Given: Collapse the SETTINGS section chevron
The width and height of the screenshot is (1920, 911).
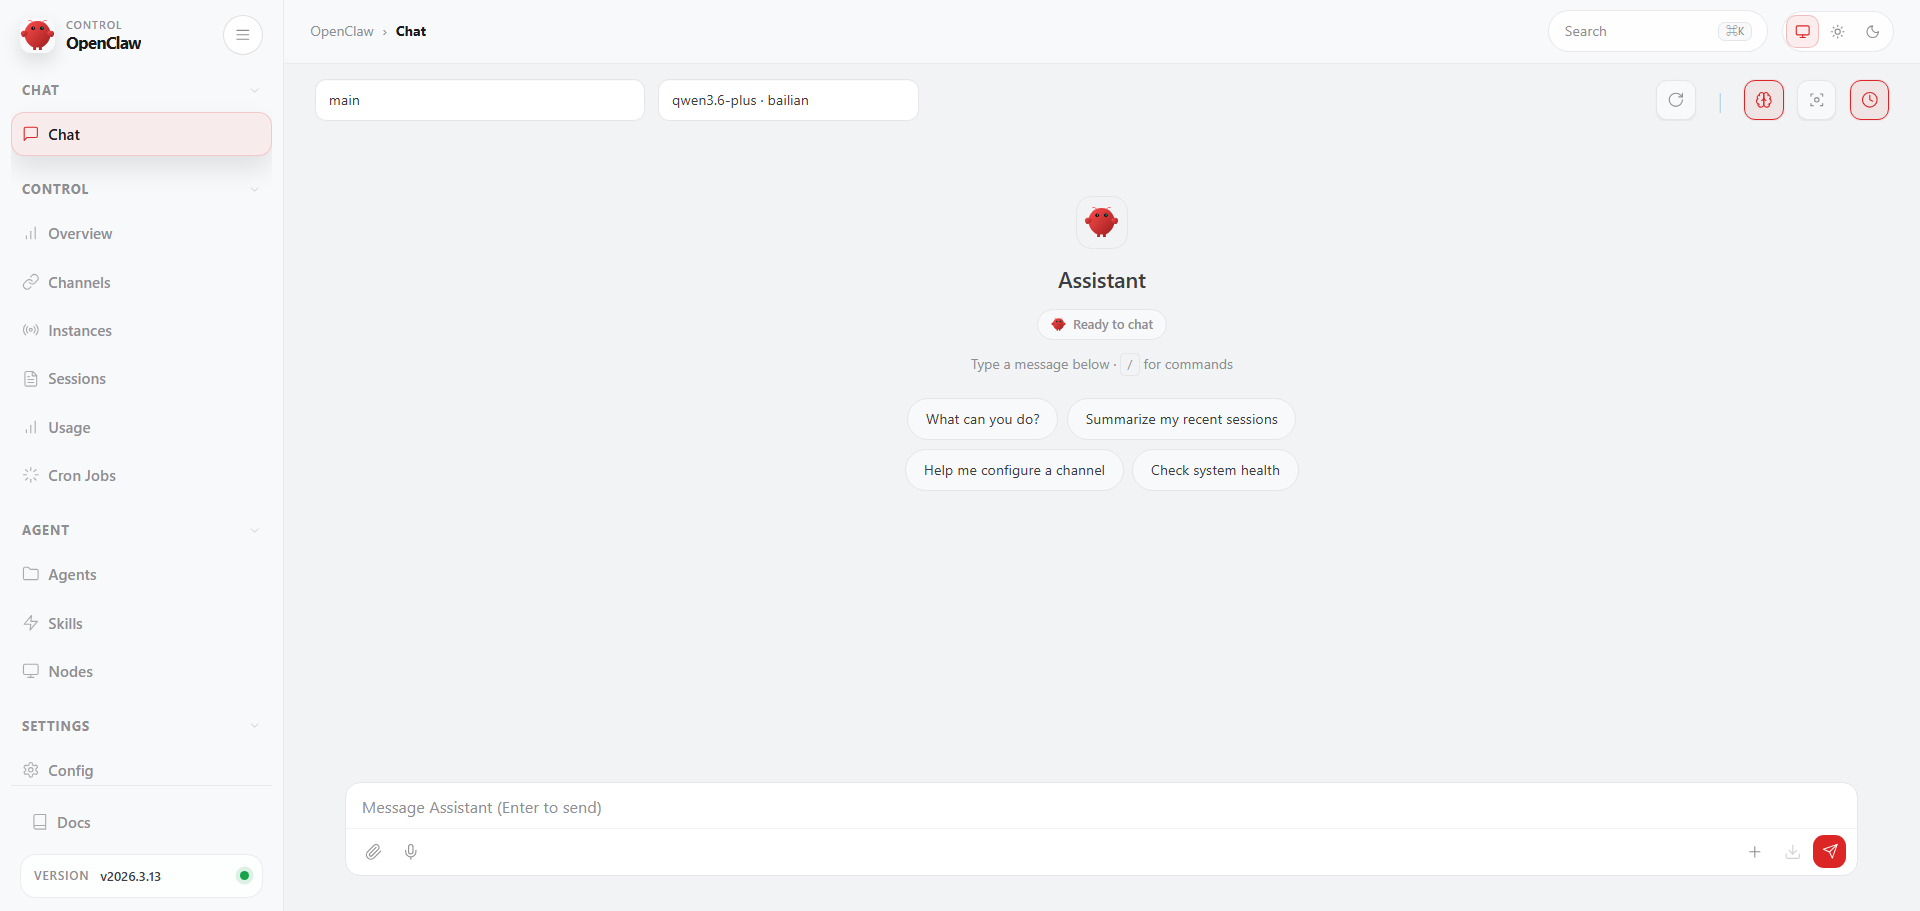Looking at the screenshot, I should click(254, 726).
